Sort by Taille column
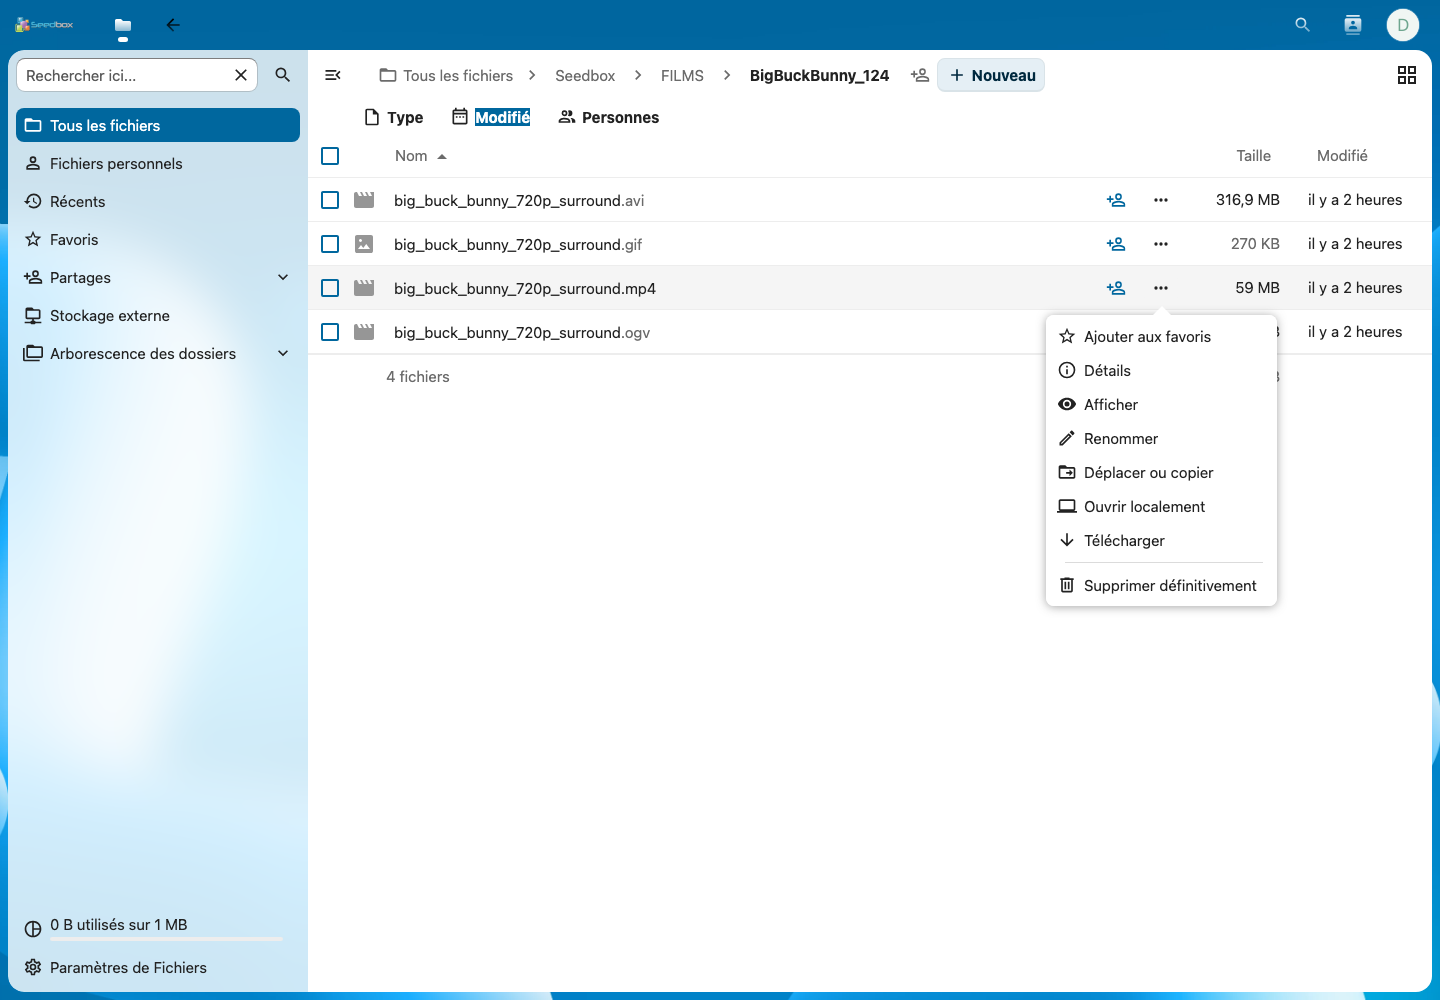This screenshot has height=1000, width=1440. [x=1253, y=156]
